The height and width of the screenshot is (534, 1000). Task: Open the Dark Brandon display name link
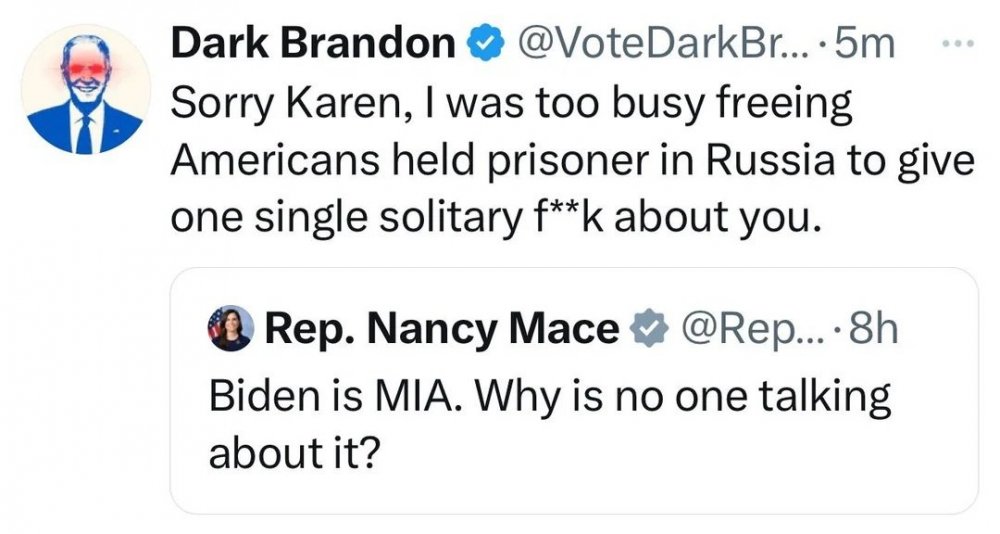(312, 44)
